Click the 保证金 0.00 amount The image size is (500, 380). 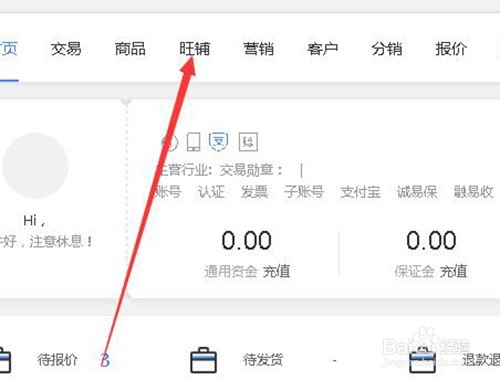pos(431,241)
